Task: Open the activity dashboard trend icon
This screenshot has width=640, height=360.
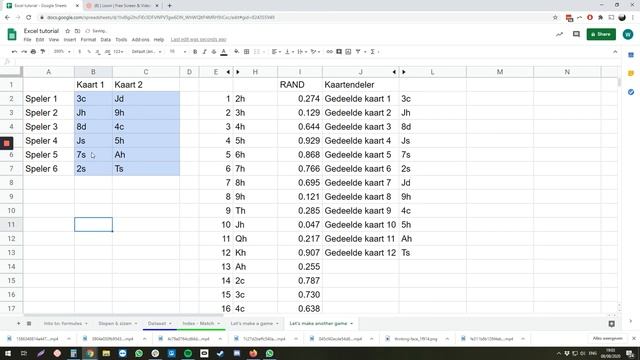Action: 559,34
